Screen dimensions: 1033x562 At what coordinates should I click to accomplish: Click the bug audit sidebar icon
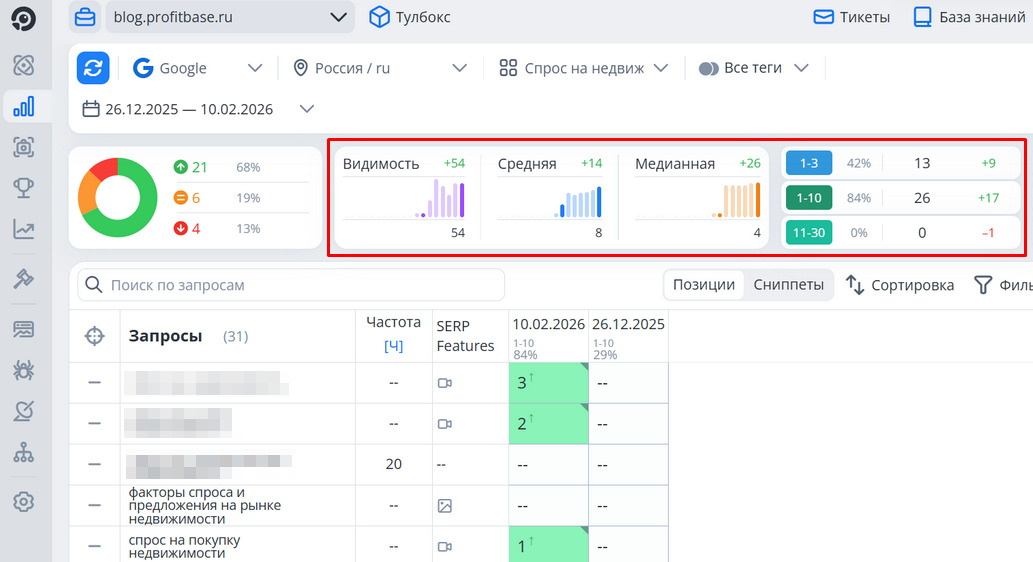(25, 370)
